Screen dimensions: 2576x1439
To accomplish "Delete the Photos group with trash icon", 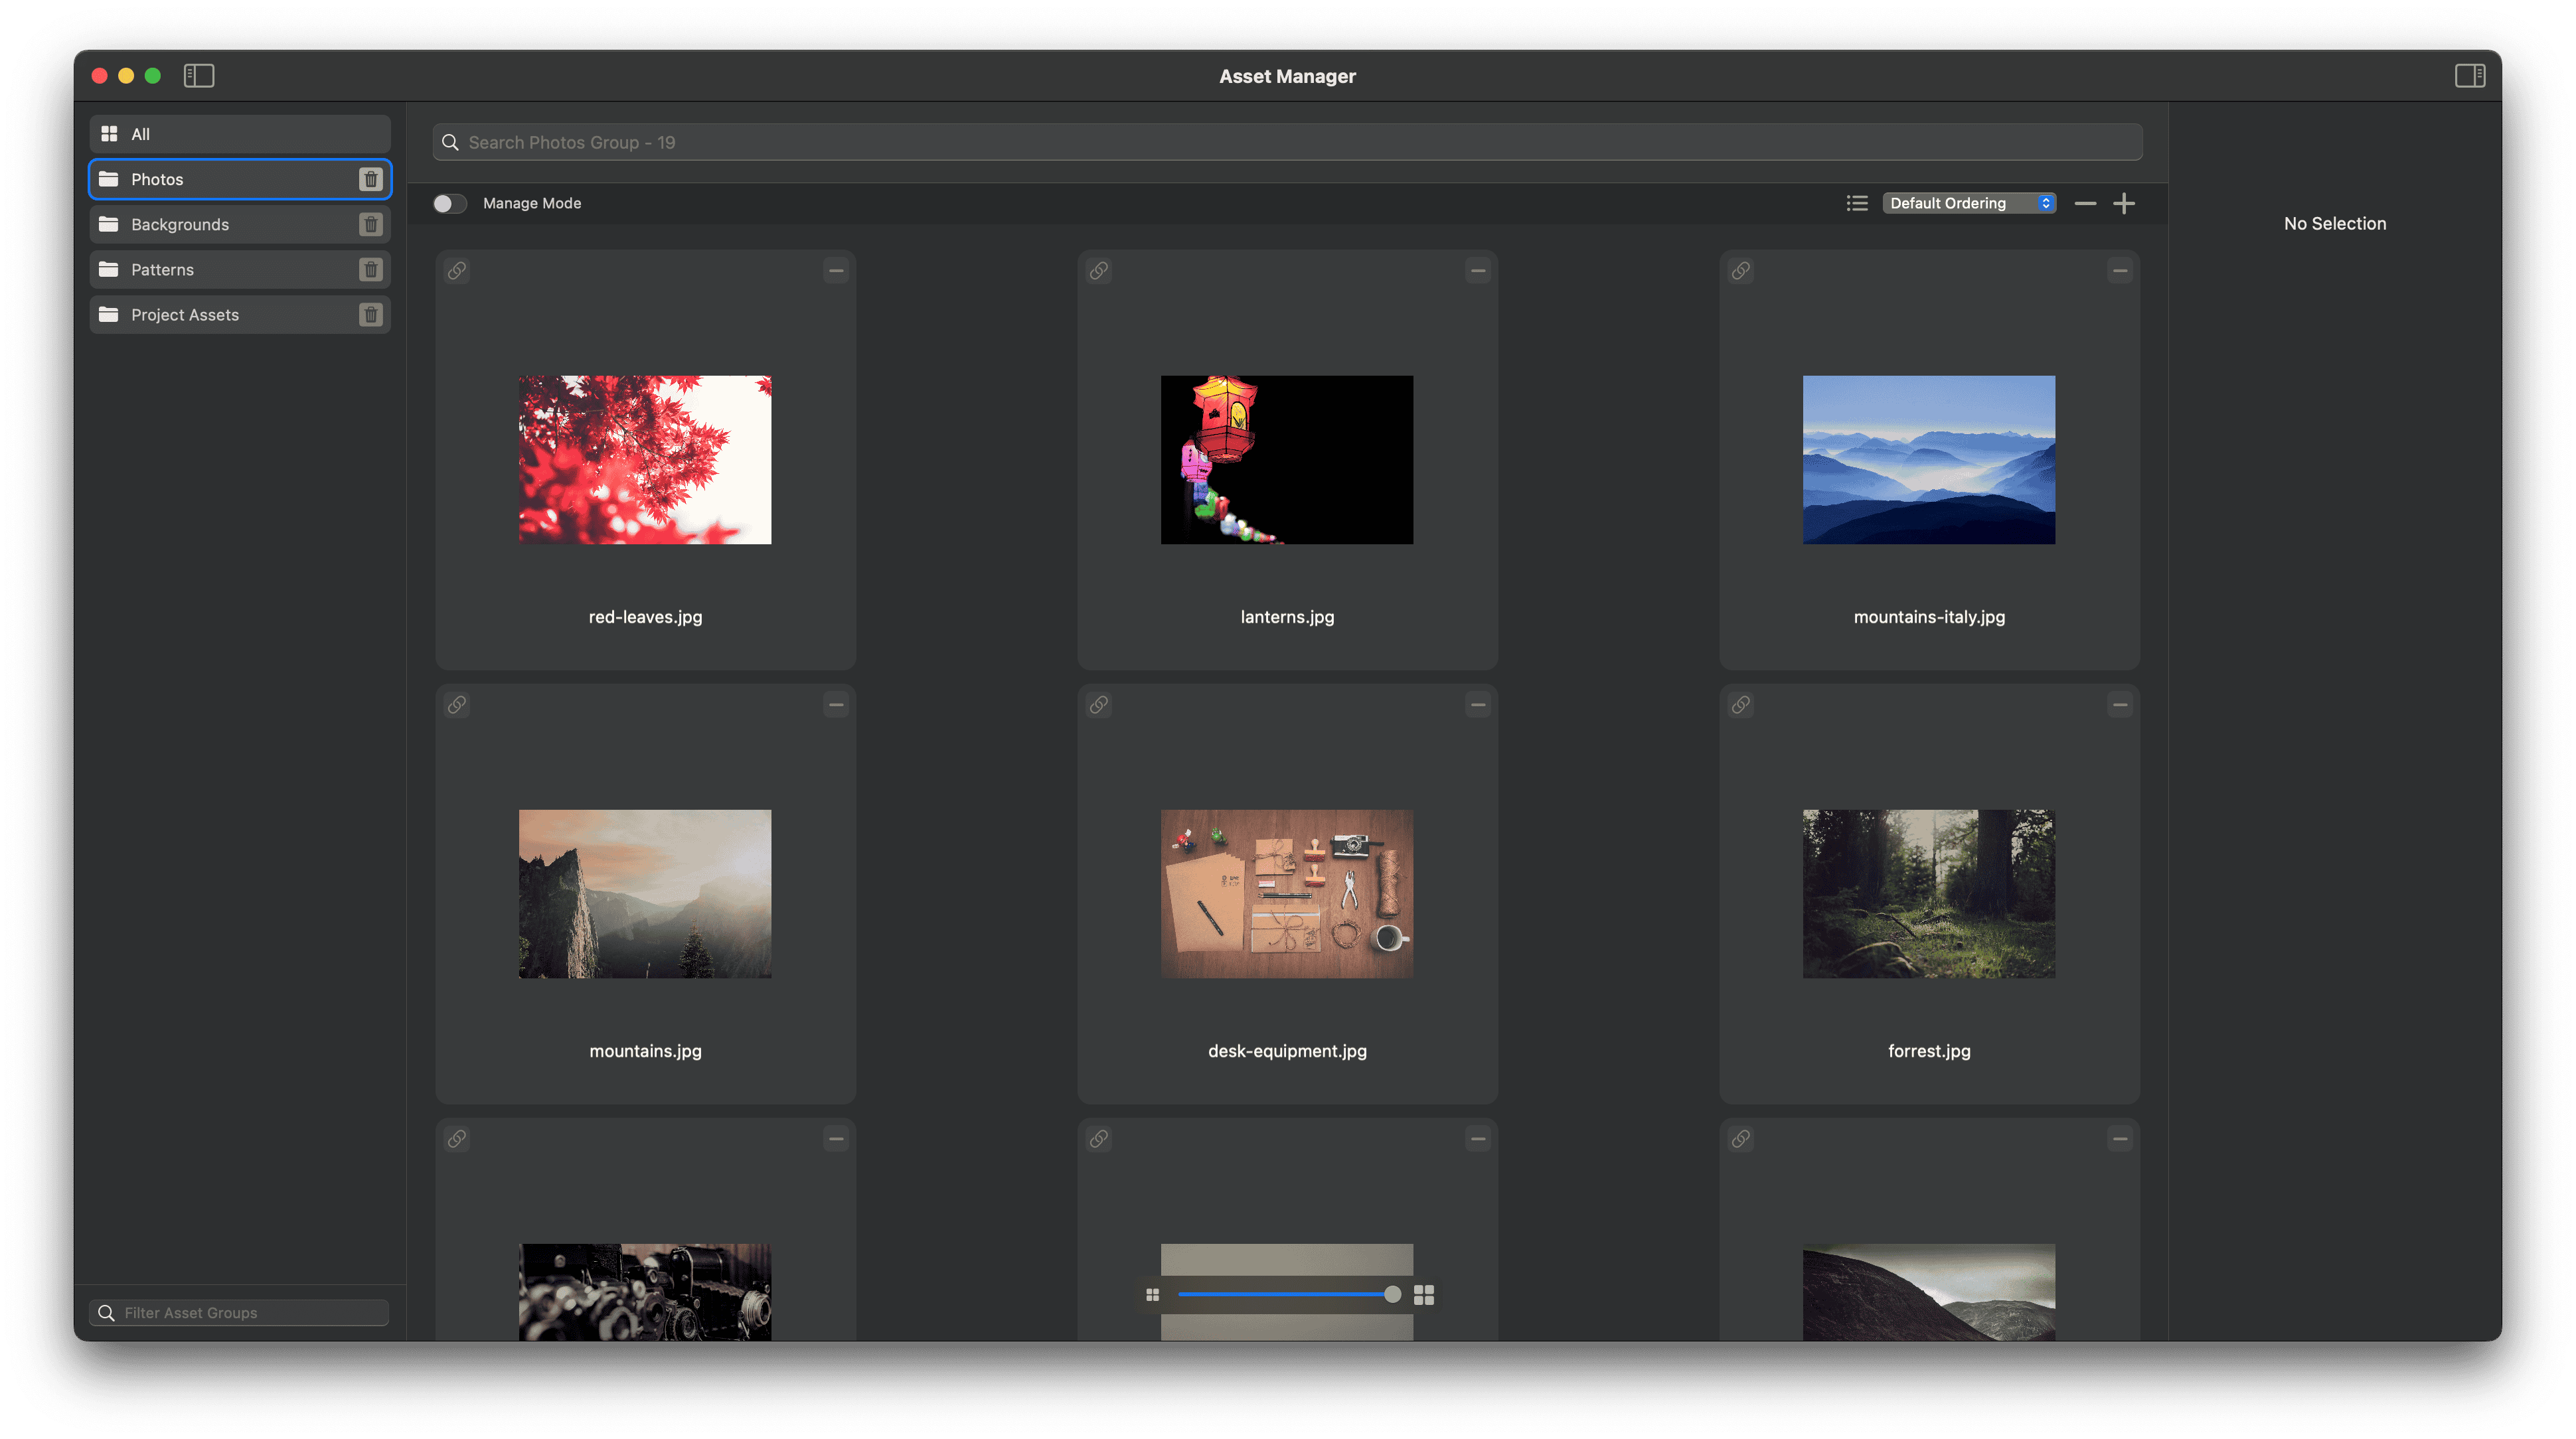I will click(370, 179).
